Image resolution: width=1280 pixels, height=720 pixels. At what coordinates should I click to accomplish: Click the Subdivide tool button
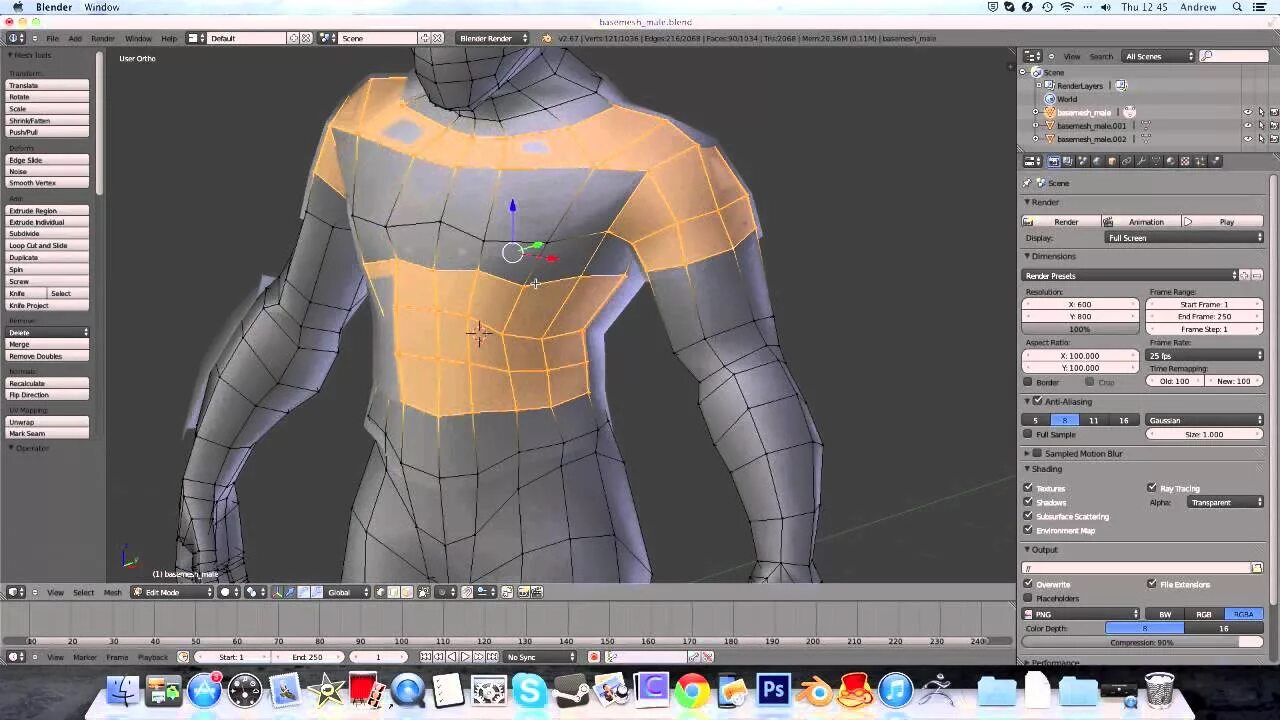coord(48,233)
